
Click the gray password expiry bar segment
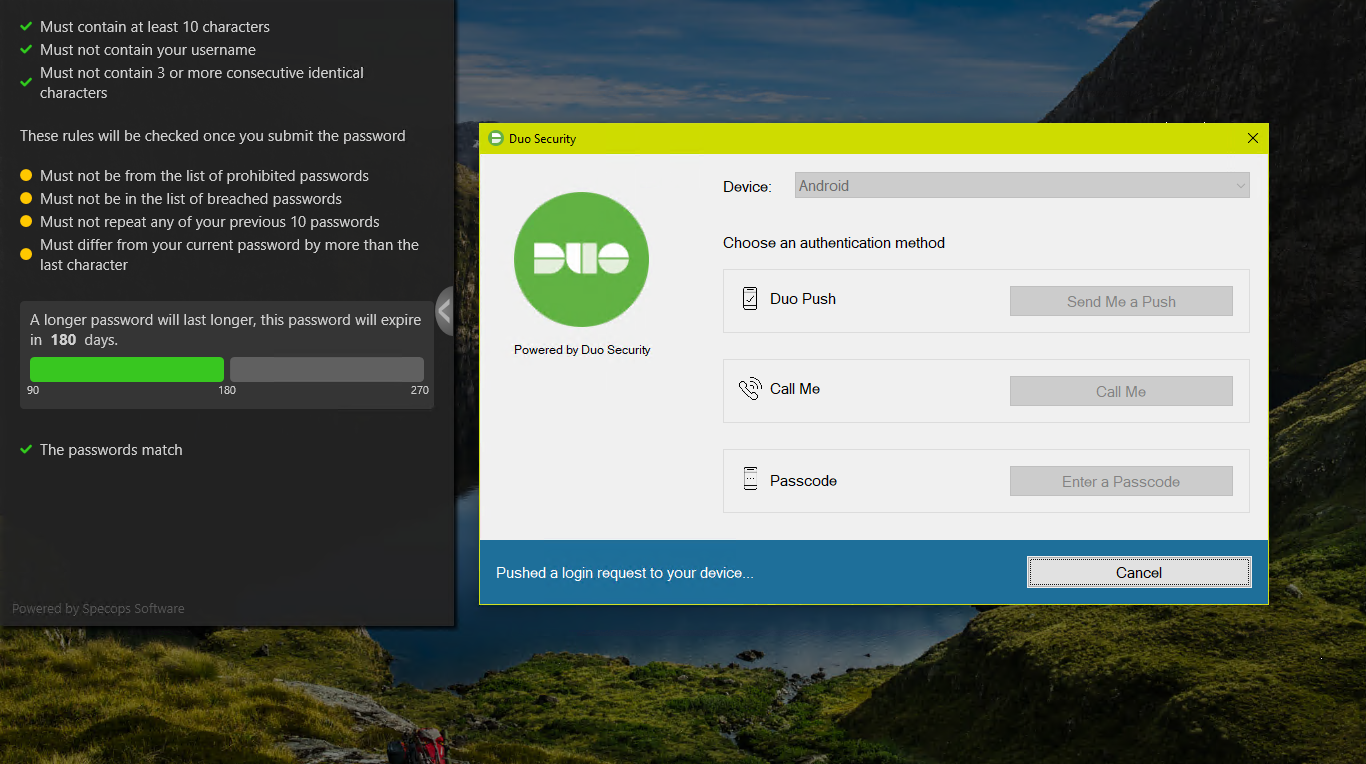tap(327, 369)
